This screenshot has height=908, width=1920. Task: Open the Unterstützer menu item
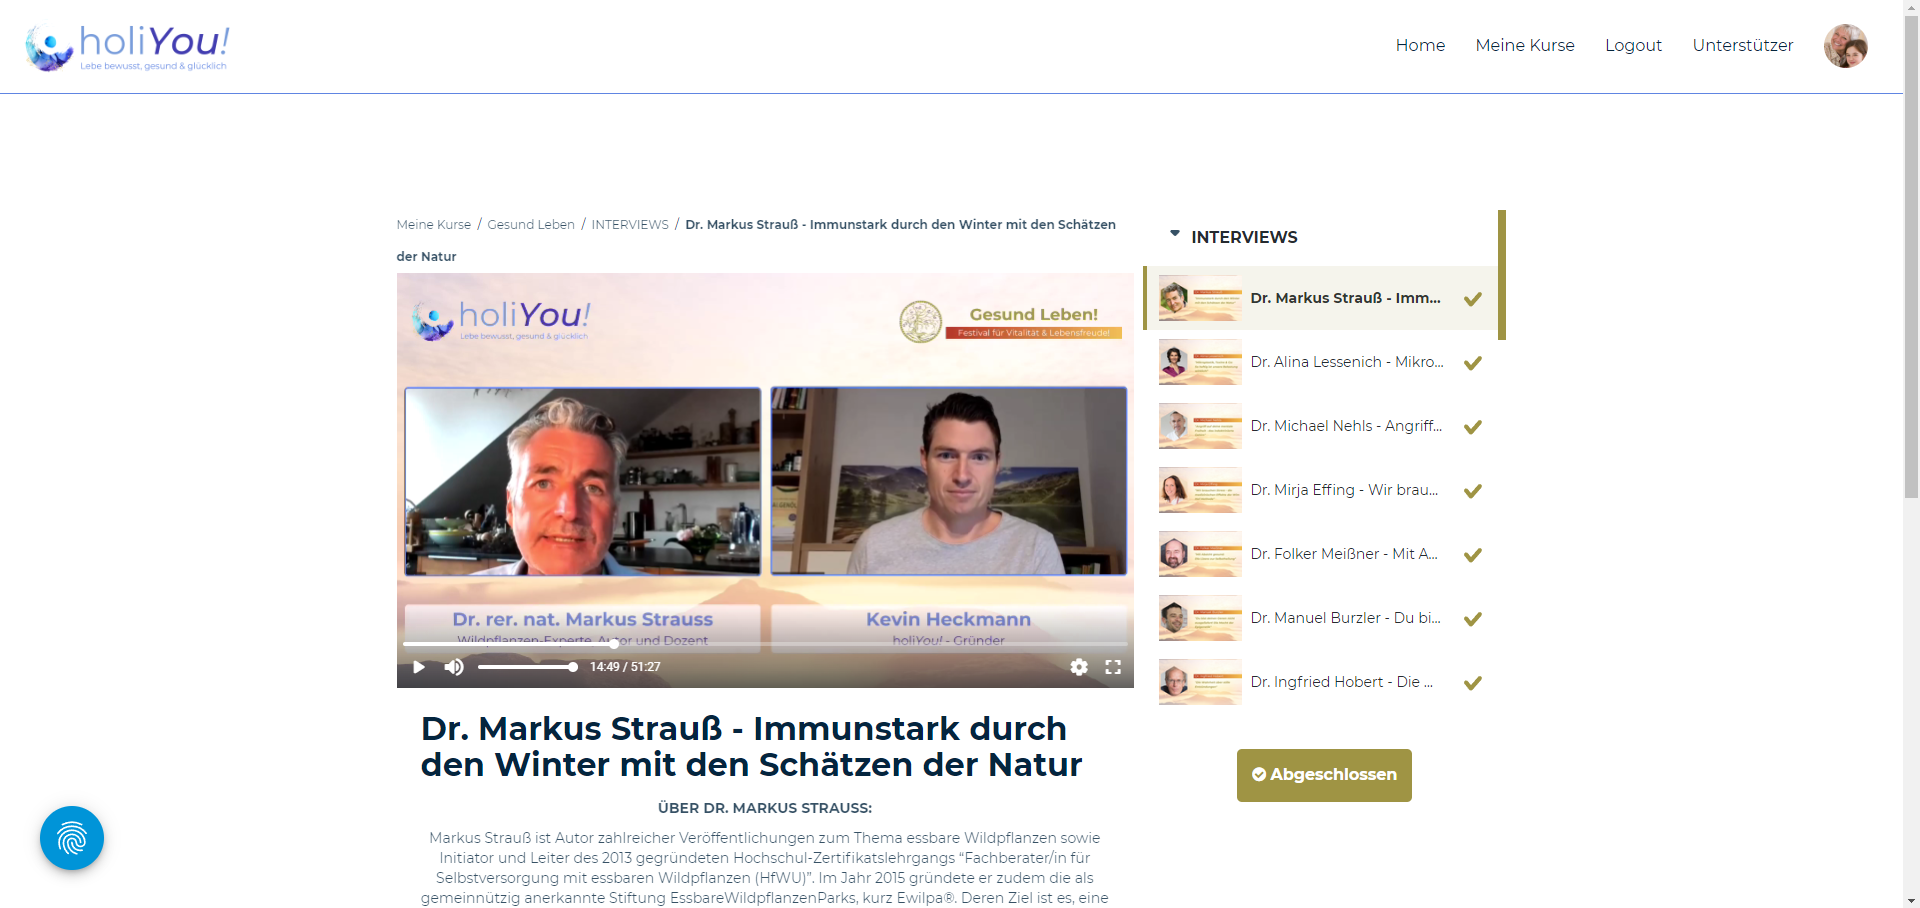coord(1742,45)
